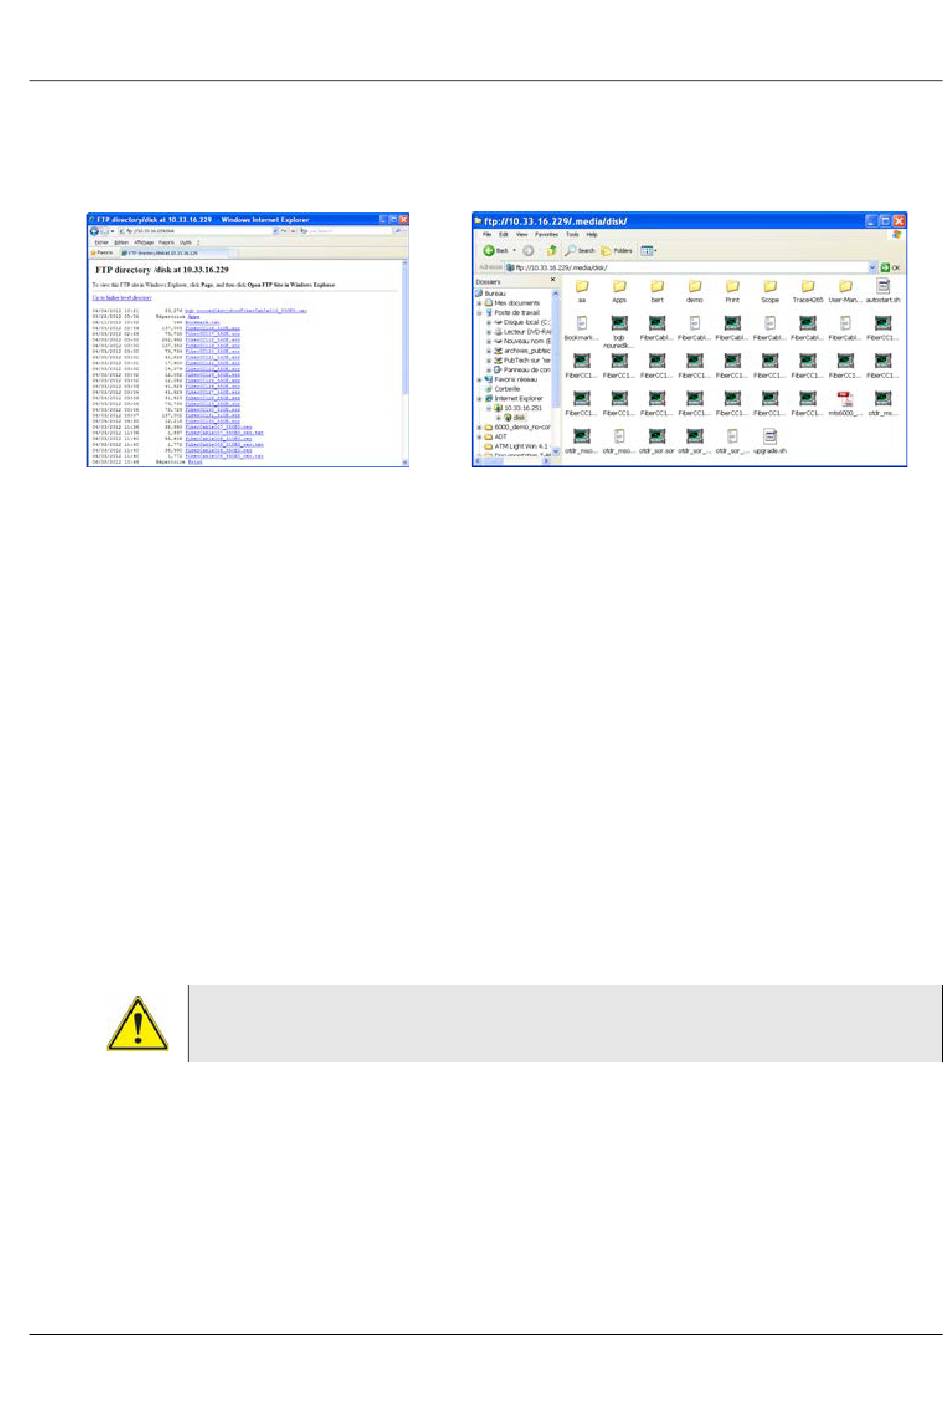The height and width of the screenshot is (1406, 950).
Task: Toggle the Folders toolbar button
Action: pyautogui.click(x=616, y=250)
